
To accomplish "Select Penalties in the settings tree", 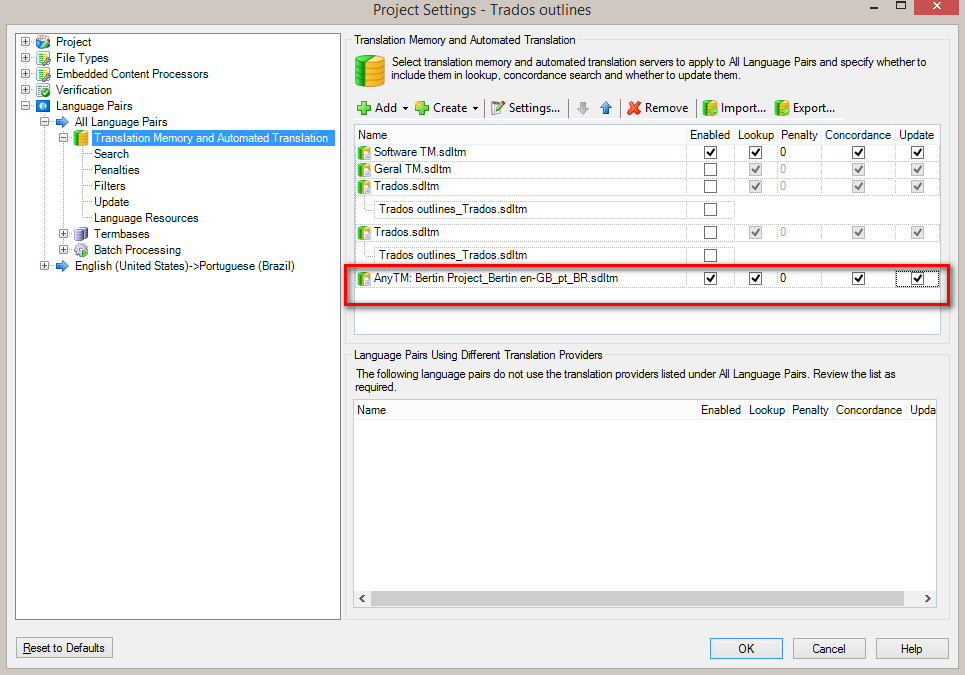I will 116,170.
